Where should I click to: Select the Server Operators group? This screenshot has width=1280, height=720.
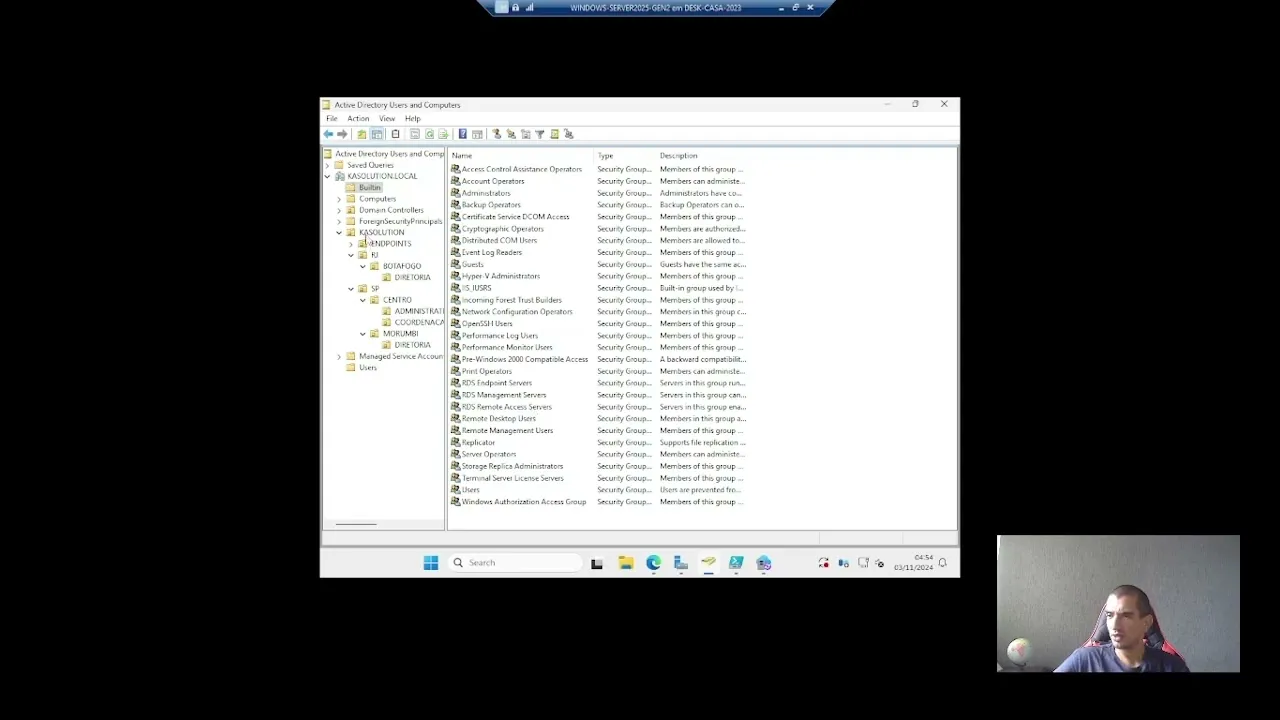(x=489, y=454)
